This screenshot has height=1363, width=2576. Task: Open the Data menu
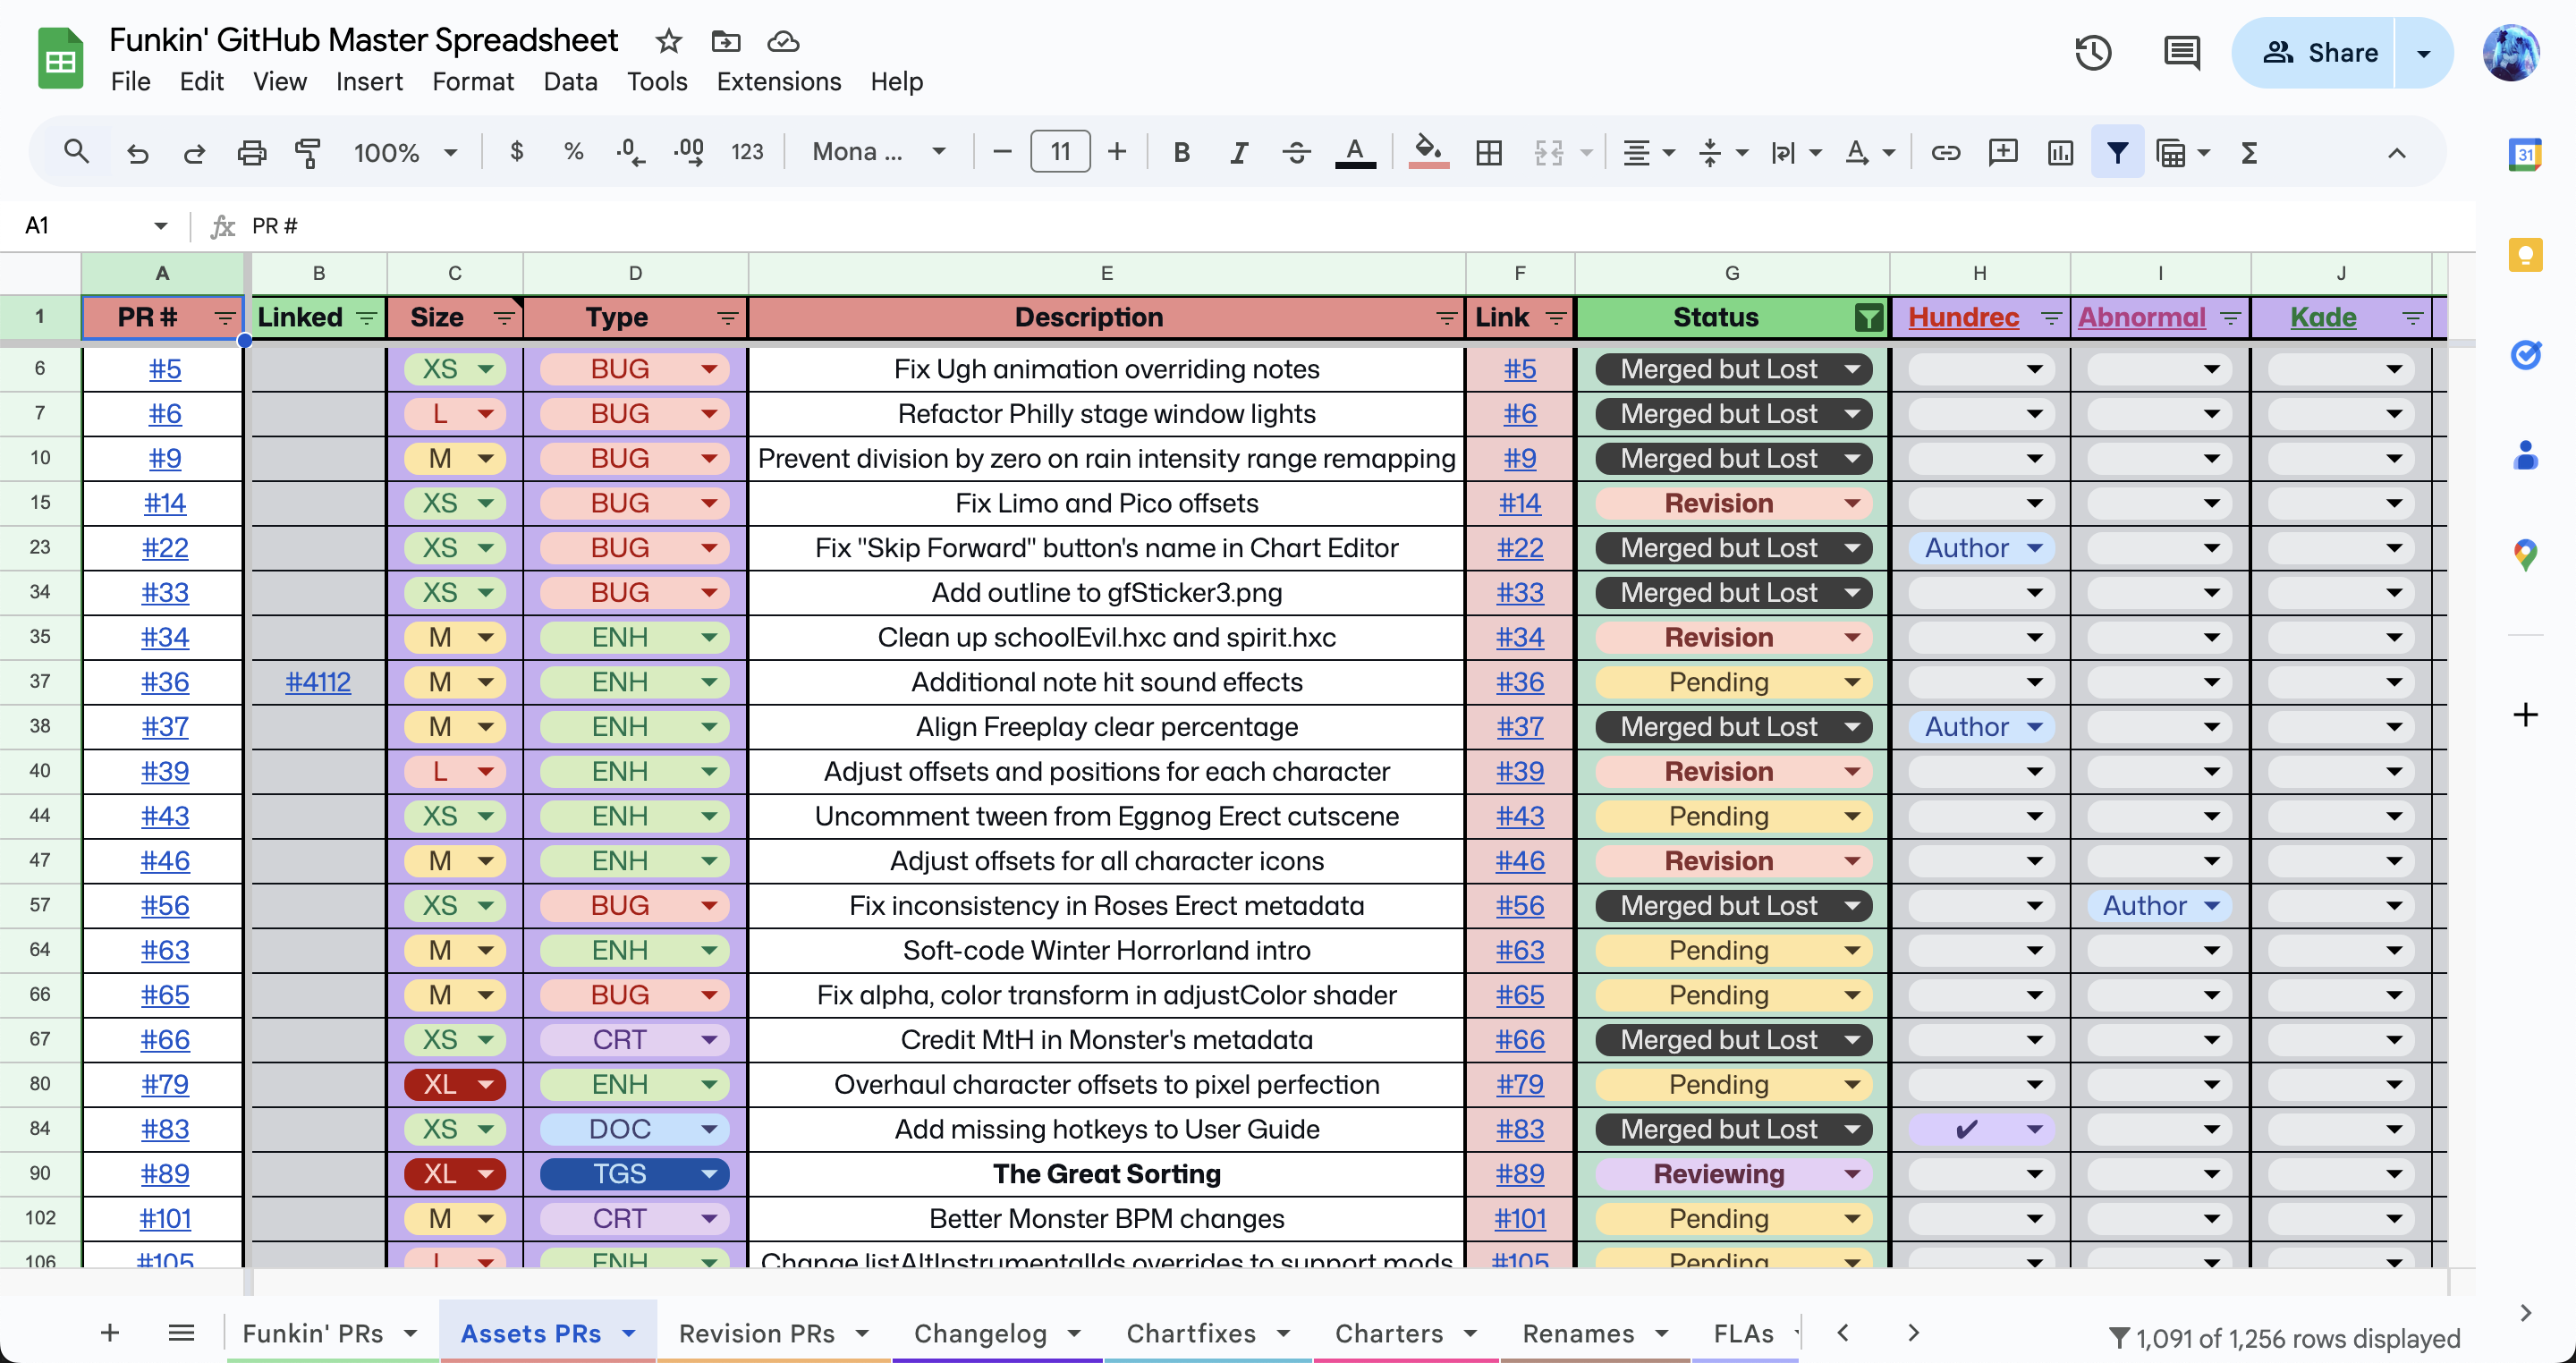click(x=570, y=81)
